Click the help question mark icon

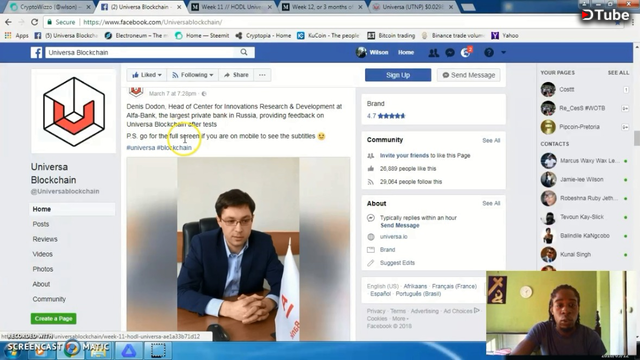[489, 53]
